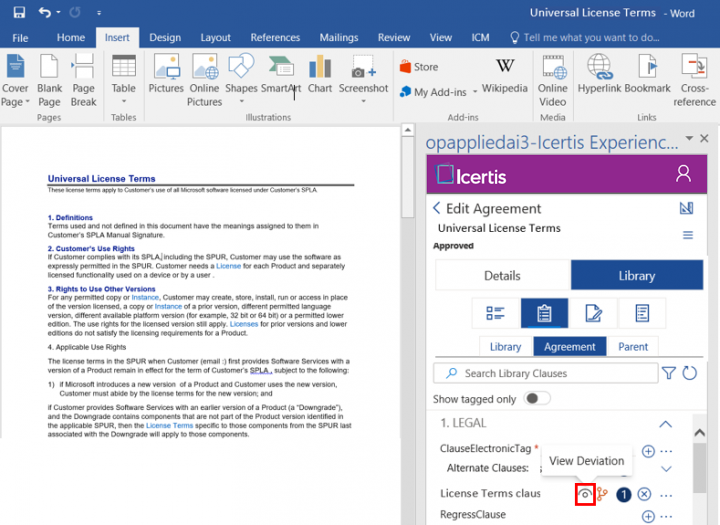Undo the last action

click(45, 12)
